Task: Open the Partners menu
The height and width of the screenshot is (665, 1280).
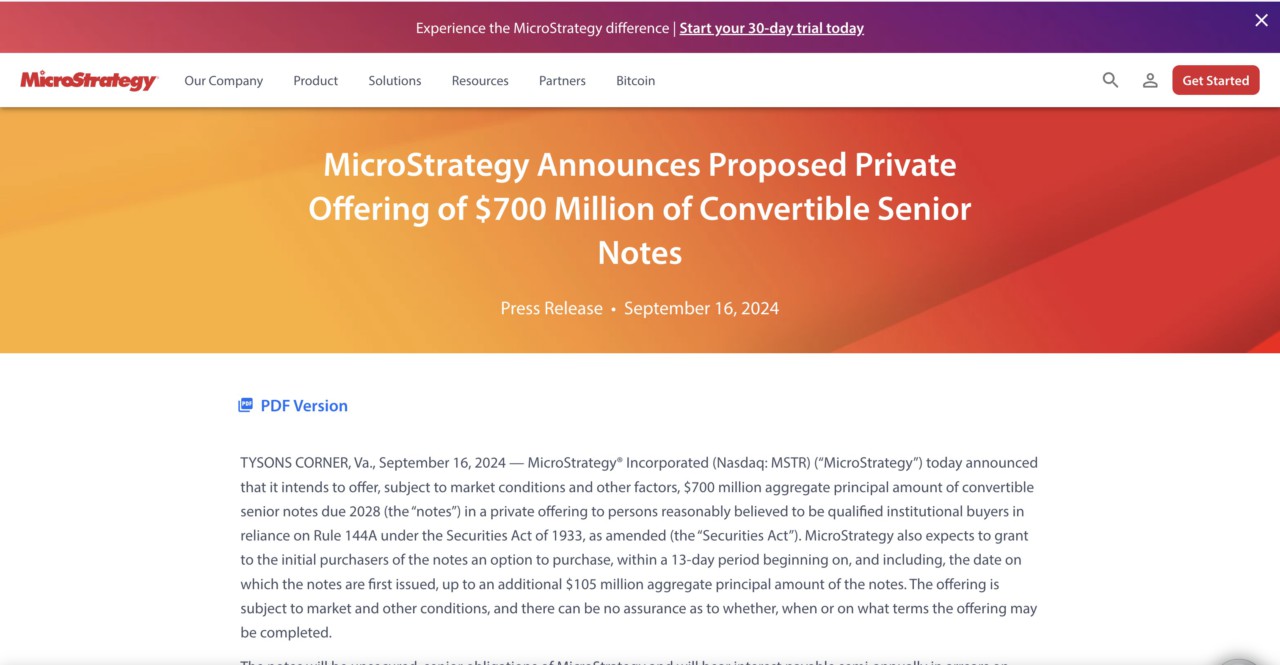Action: (x=561, y=80)
